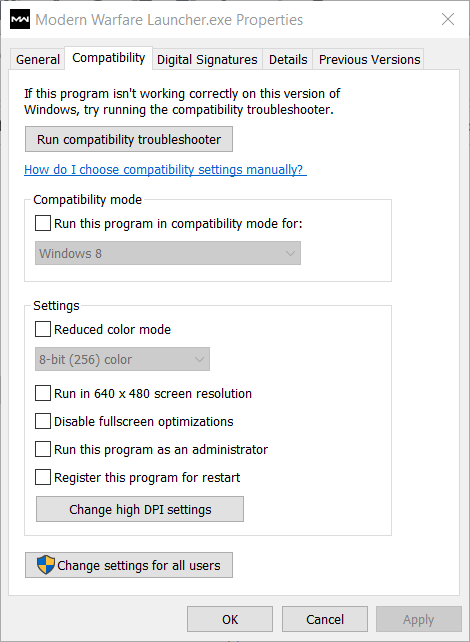Confirm with the OK button

(230, 619)
